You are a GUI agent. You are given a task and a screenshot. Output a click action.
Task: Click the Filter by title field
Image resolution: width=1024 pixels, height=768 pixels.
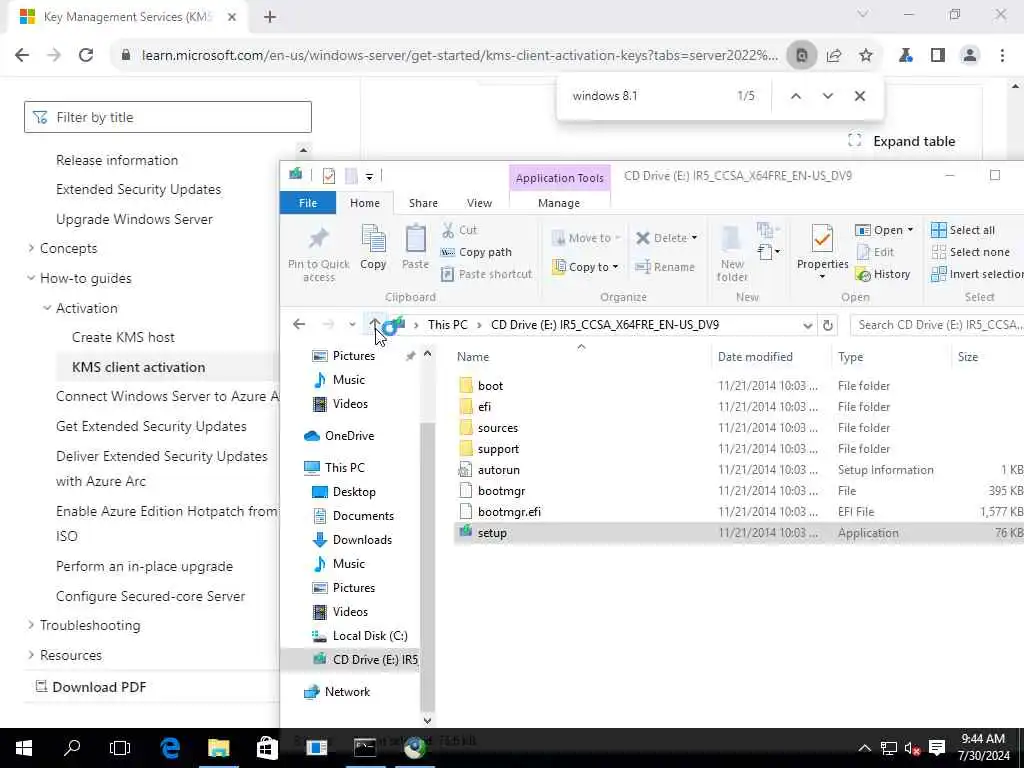pos(168,117)
